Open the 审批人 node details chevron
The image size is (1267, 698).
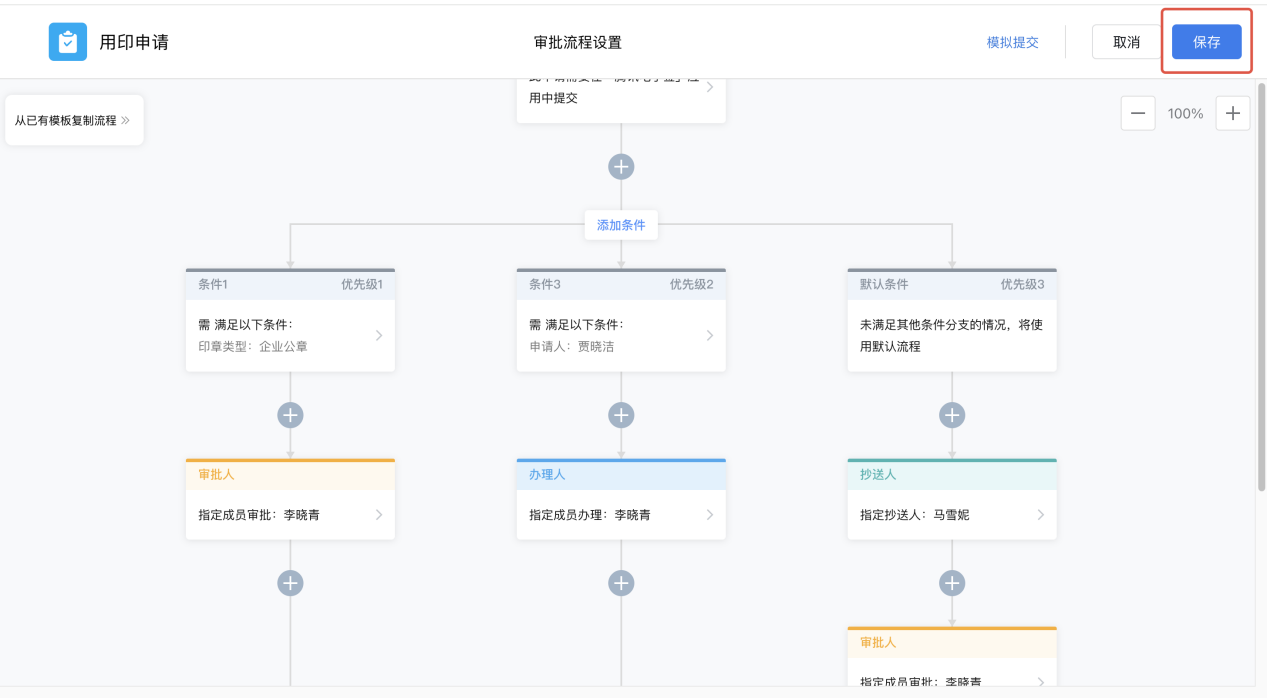point(380,514)
